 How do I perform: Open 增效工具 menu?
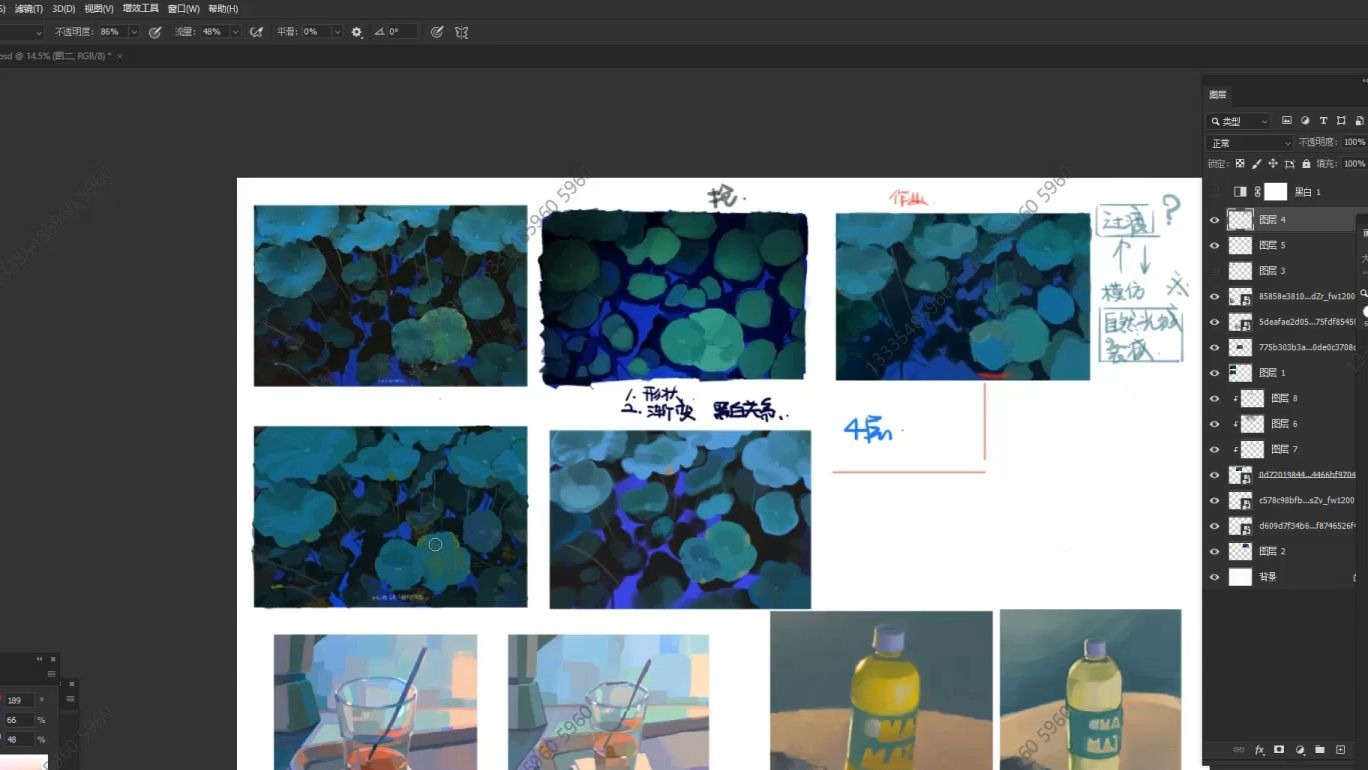click(141, 9)
